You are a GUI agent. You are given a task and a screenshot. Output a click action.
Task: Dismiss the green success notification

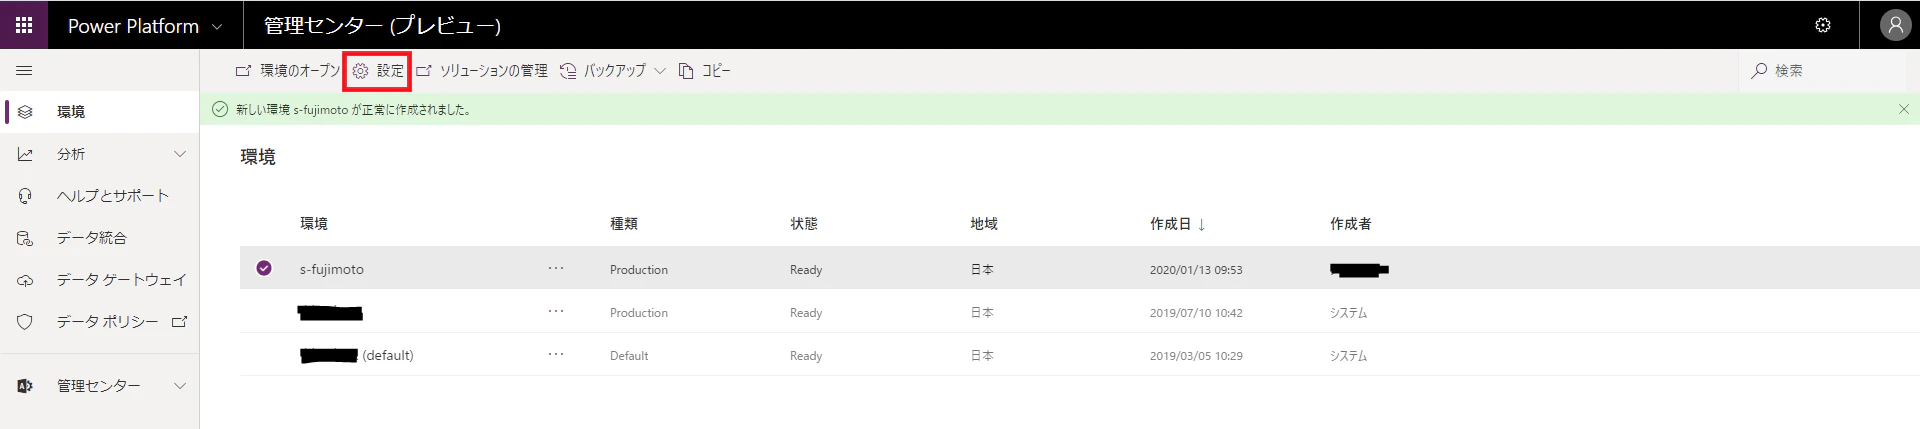coord(1904,109)
